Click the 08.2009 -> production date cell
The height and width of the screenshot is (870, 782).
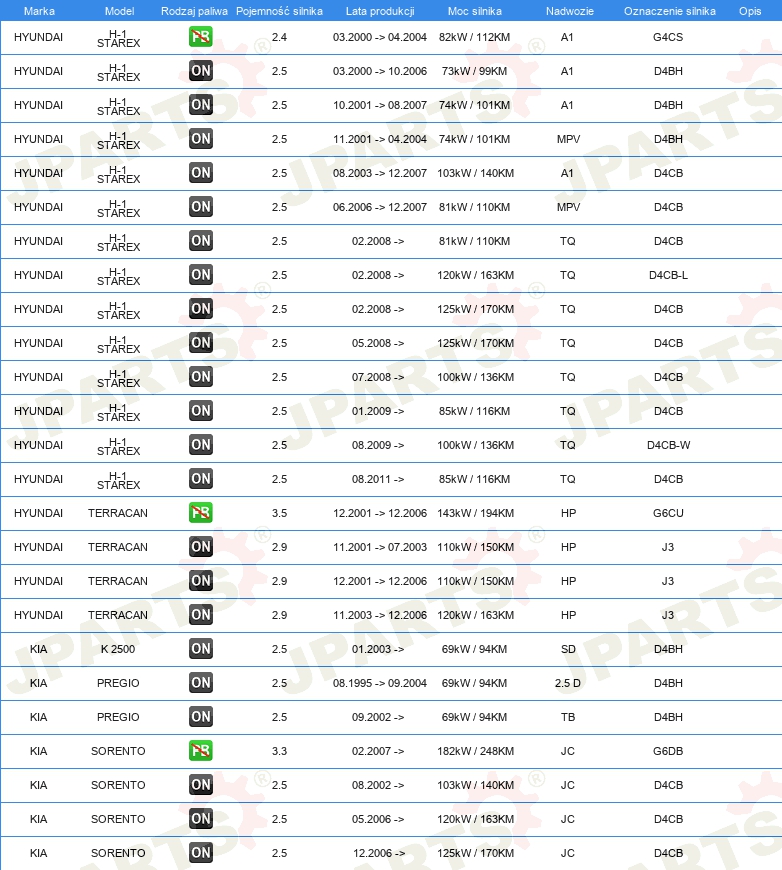pyautogui.click(x=378, y=445)
